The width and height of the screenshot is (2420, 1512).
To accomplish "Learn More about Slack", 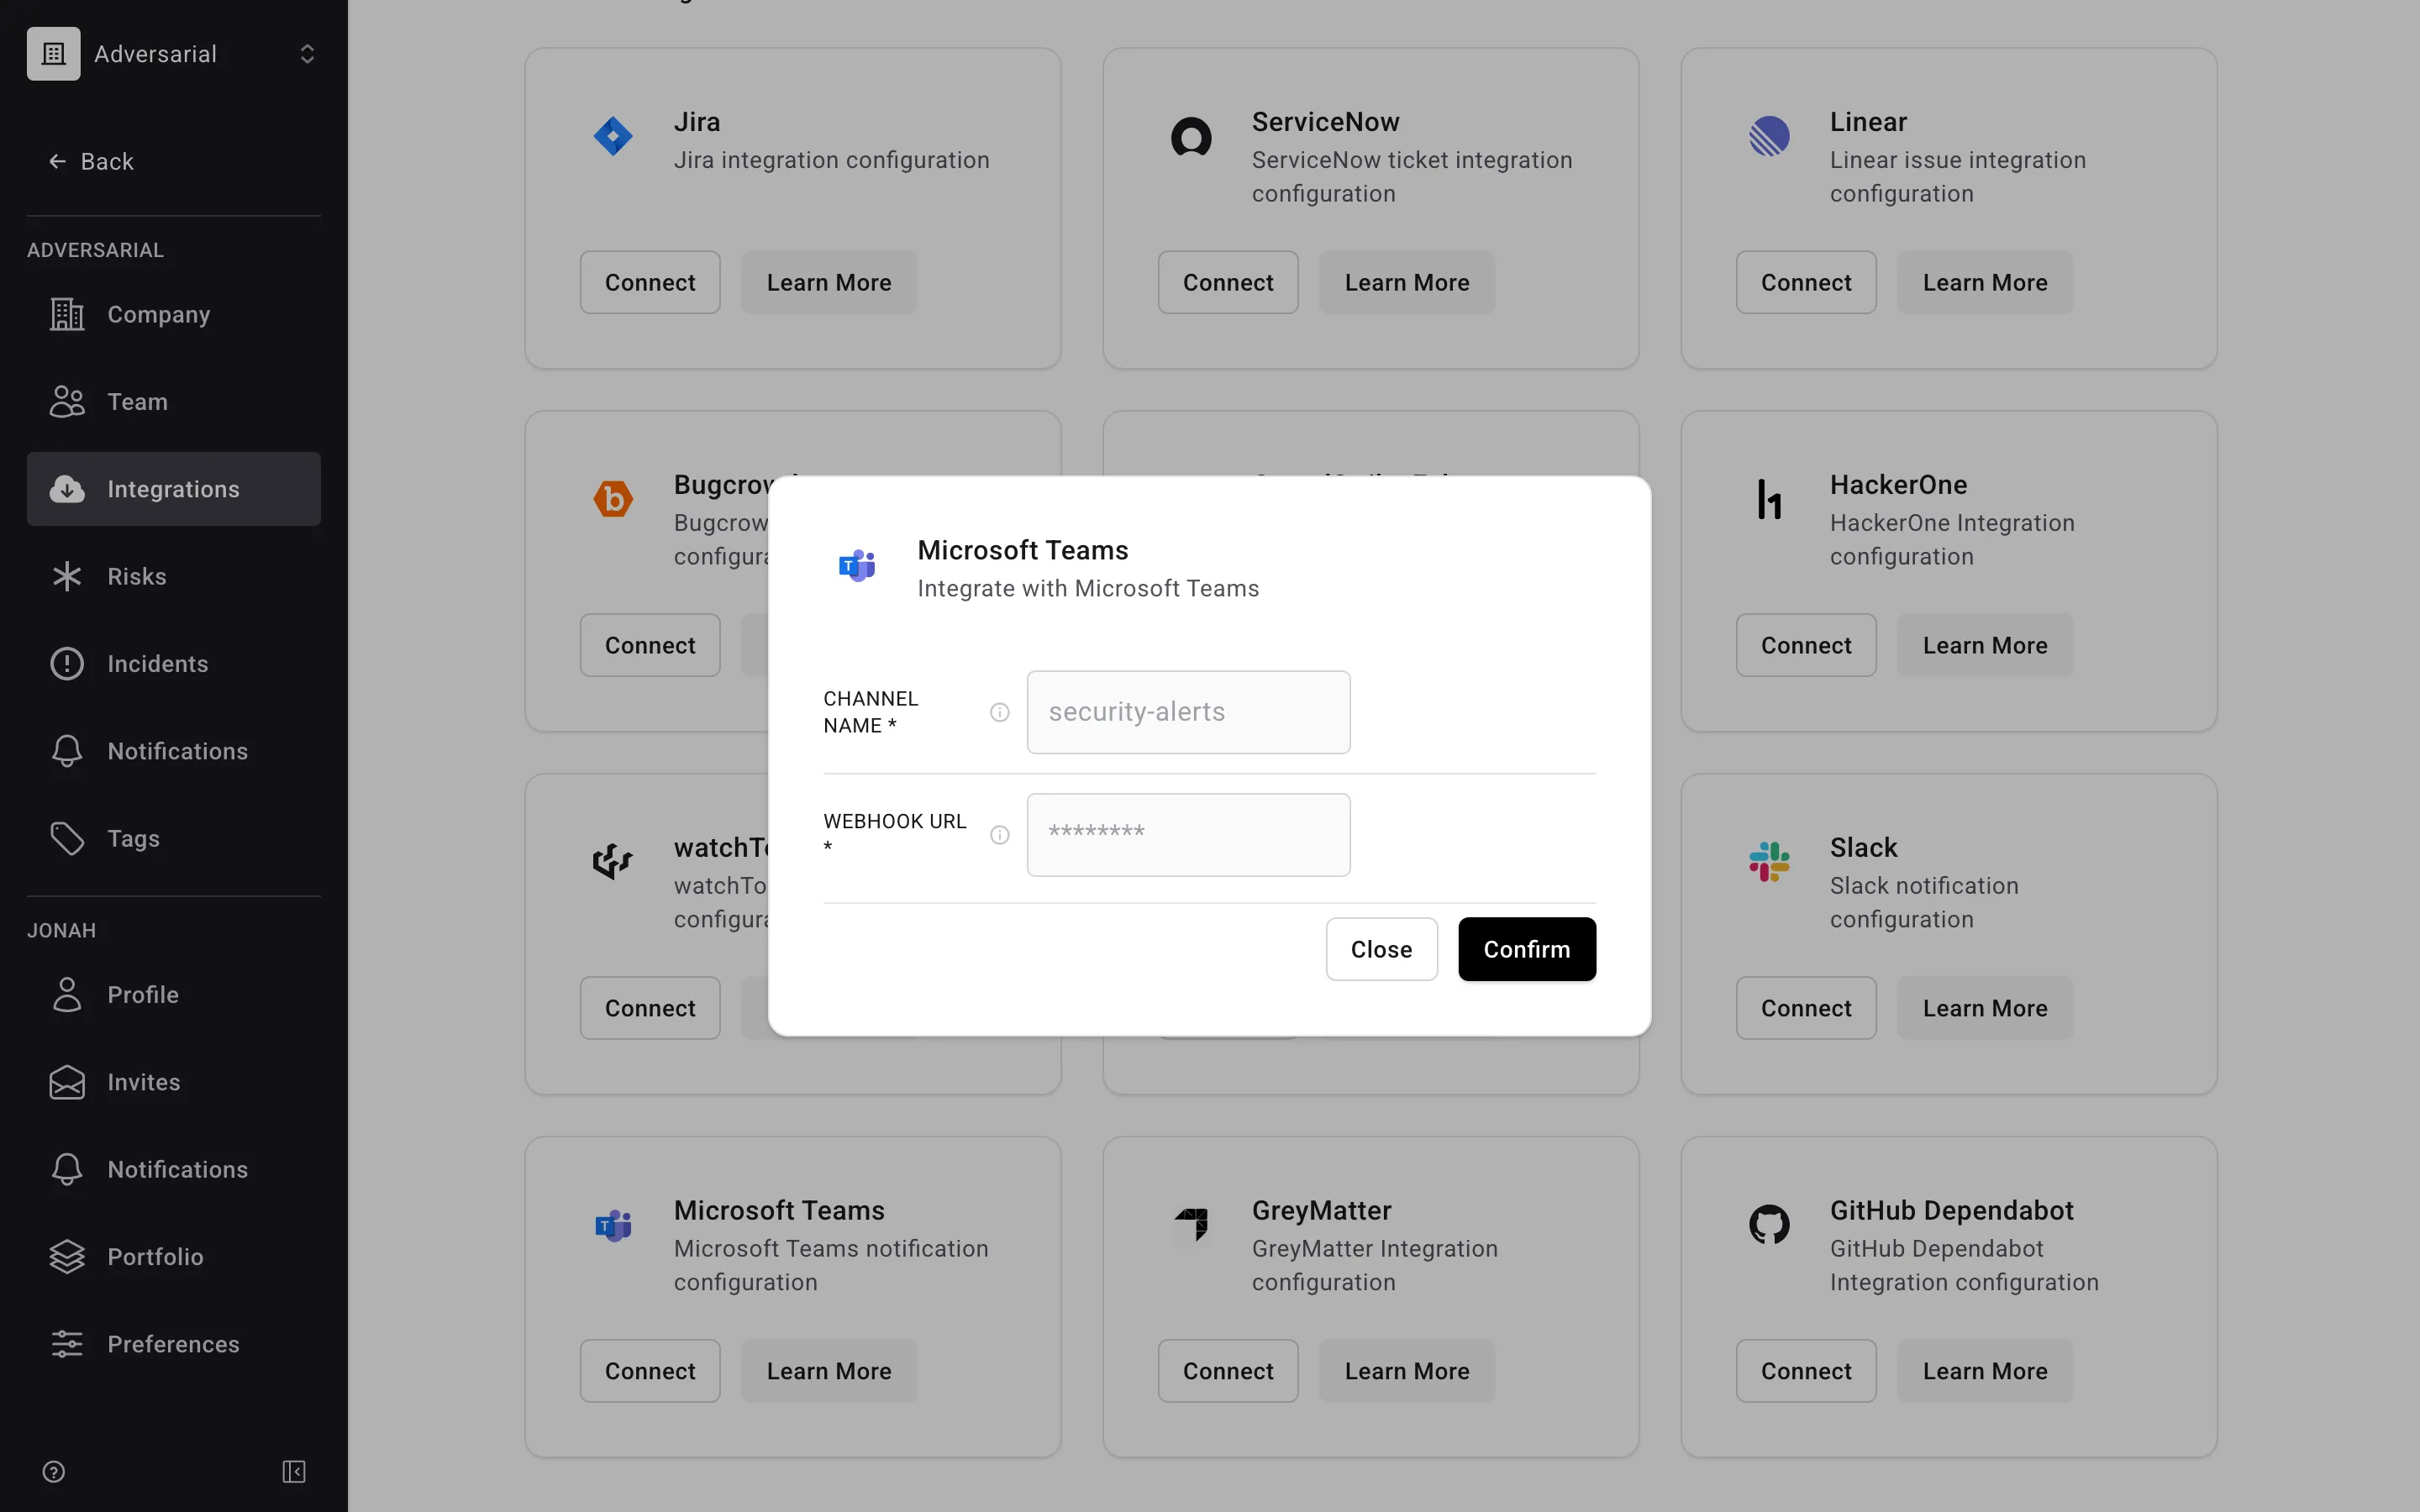I will 1985,1008.
